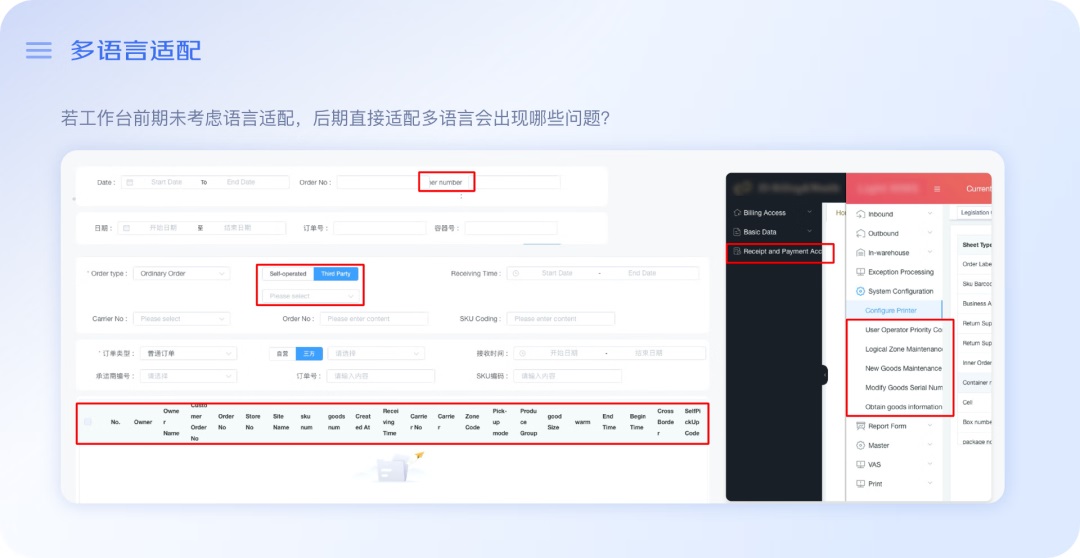Click the Receipt and Payment icon
1080x558 pixels.
[737, 251]
